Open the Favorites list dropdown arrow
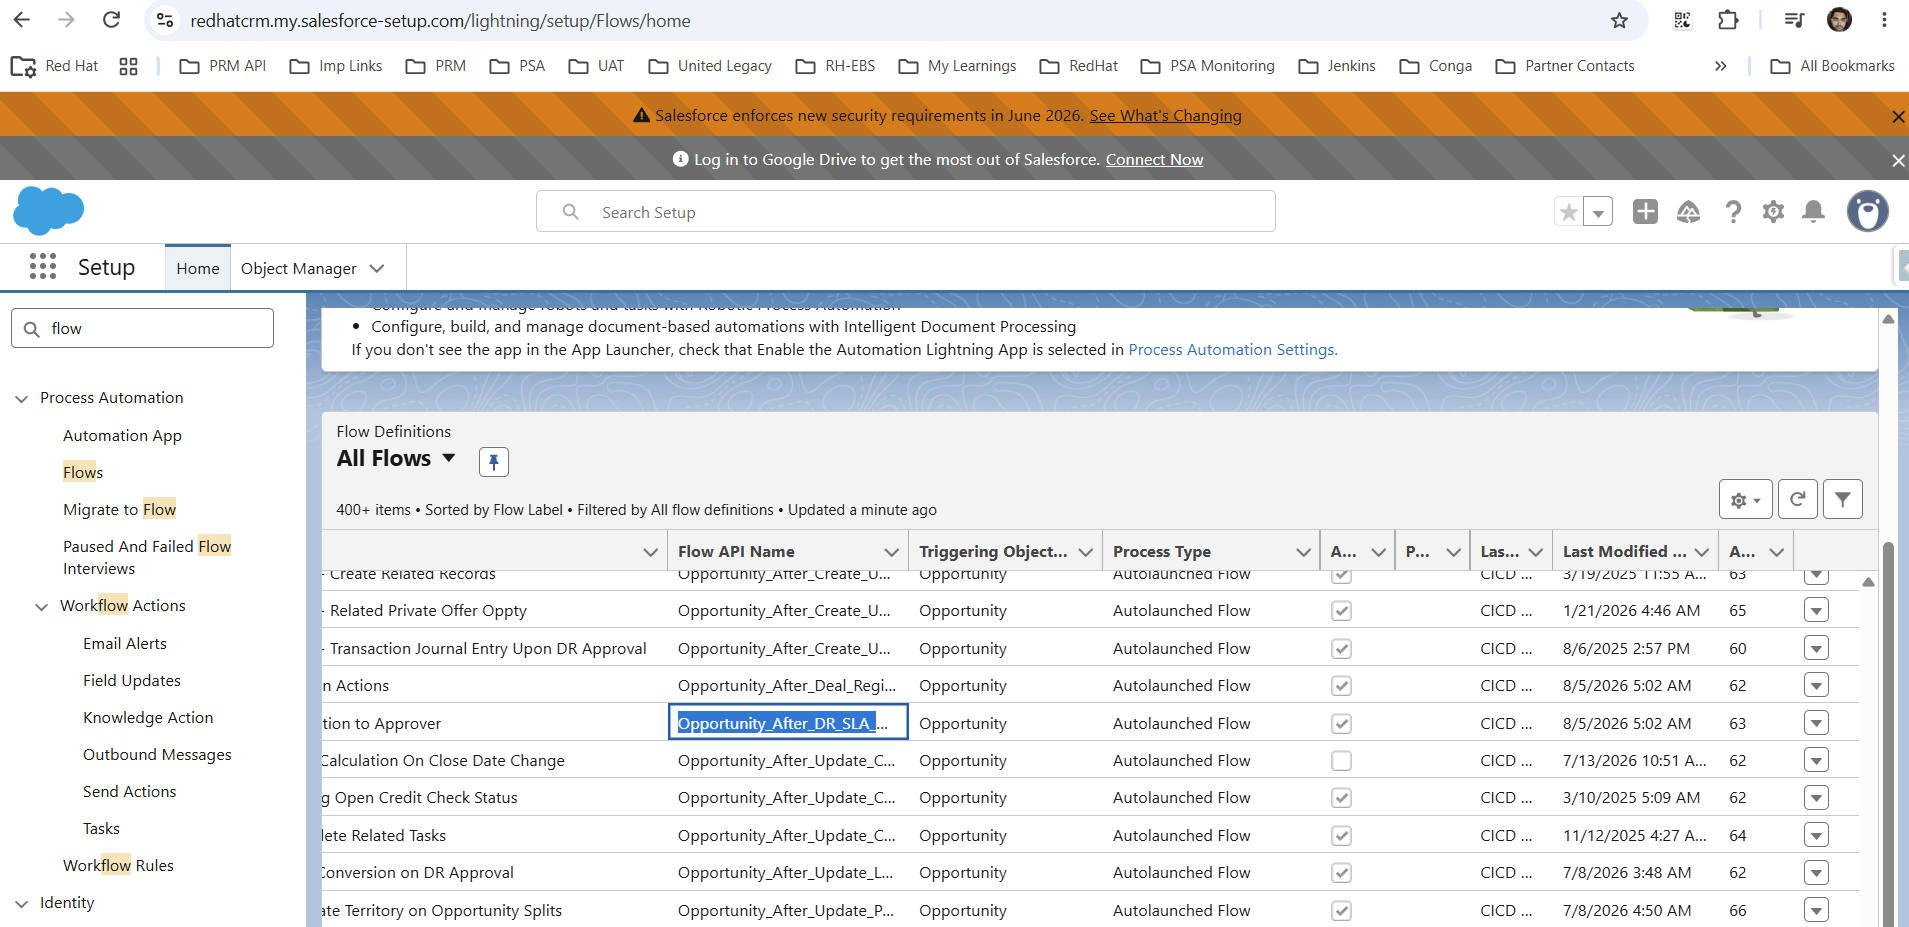This screenshot has width=1909, height=927. click(x=1598, y=212)
